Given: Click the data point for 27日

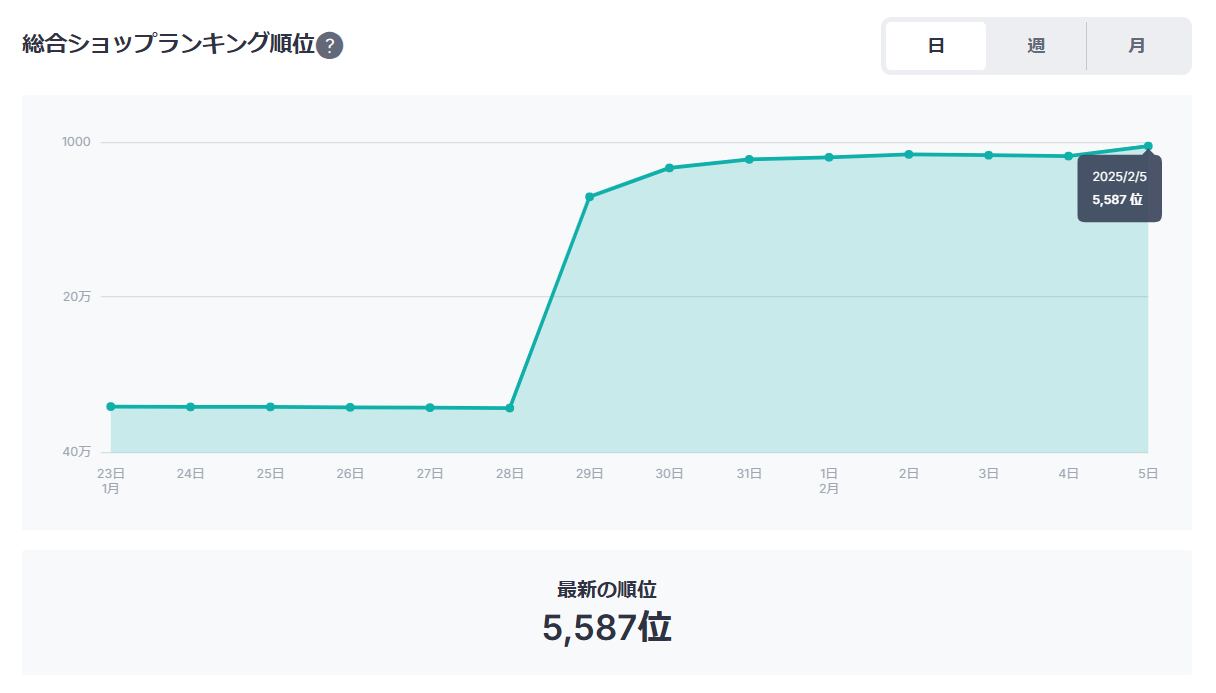Looking at the screenshot, I should (x=430, y=408).
